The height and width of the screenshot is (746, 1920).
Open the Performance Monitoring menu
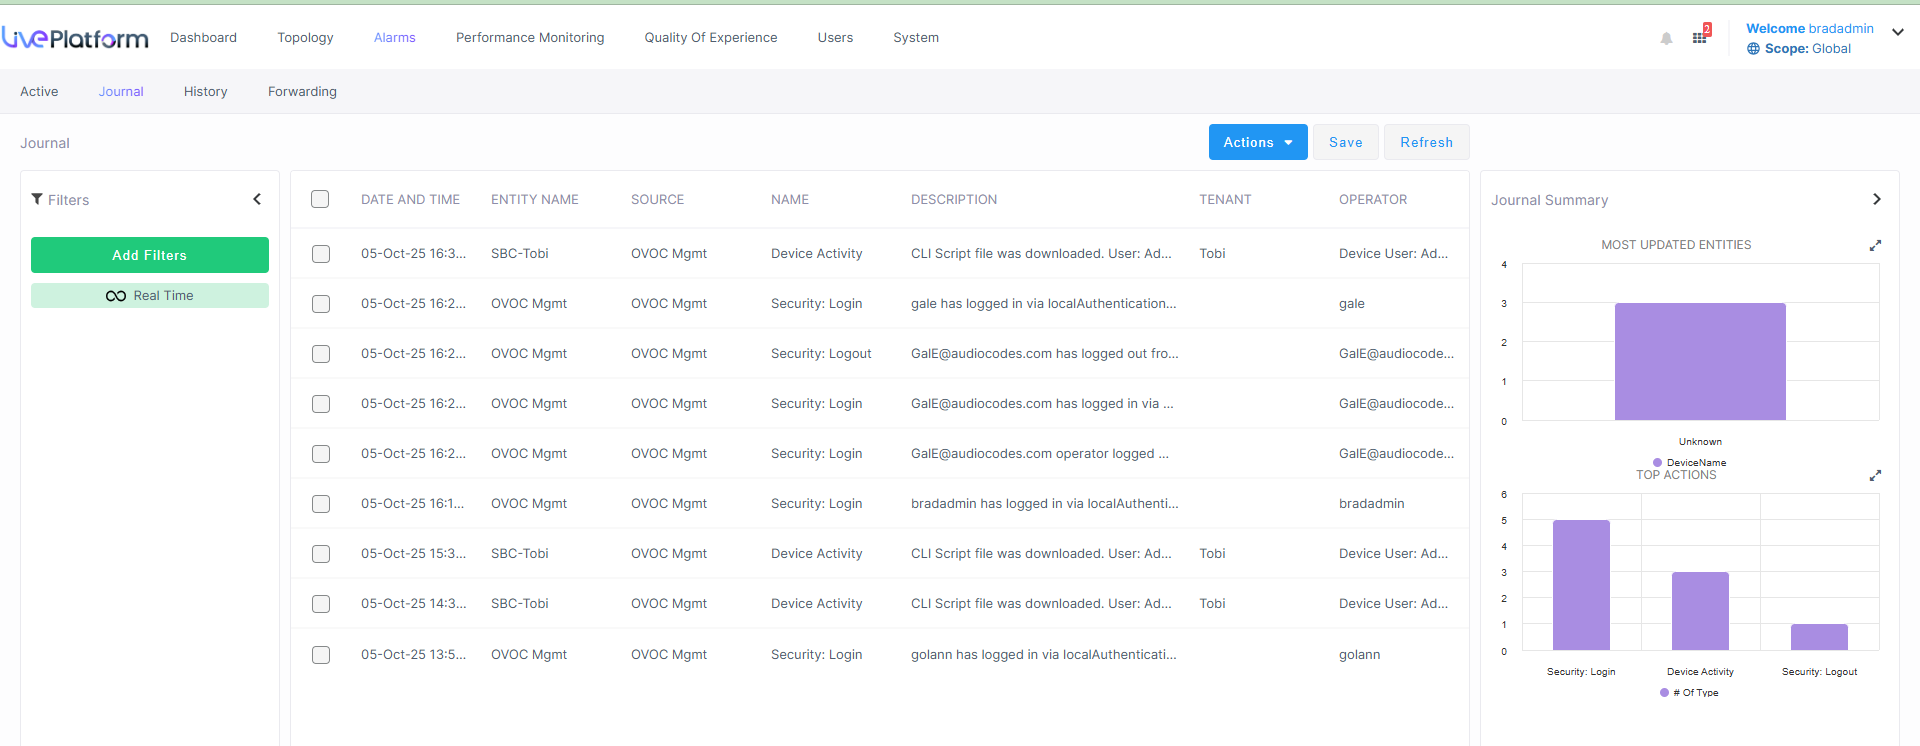[530, 38]
